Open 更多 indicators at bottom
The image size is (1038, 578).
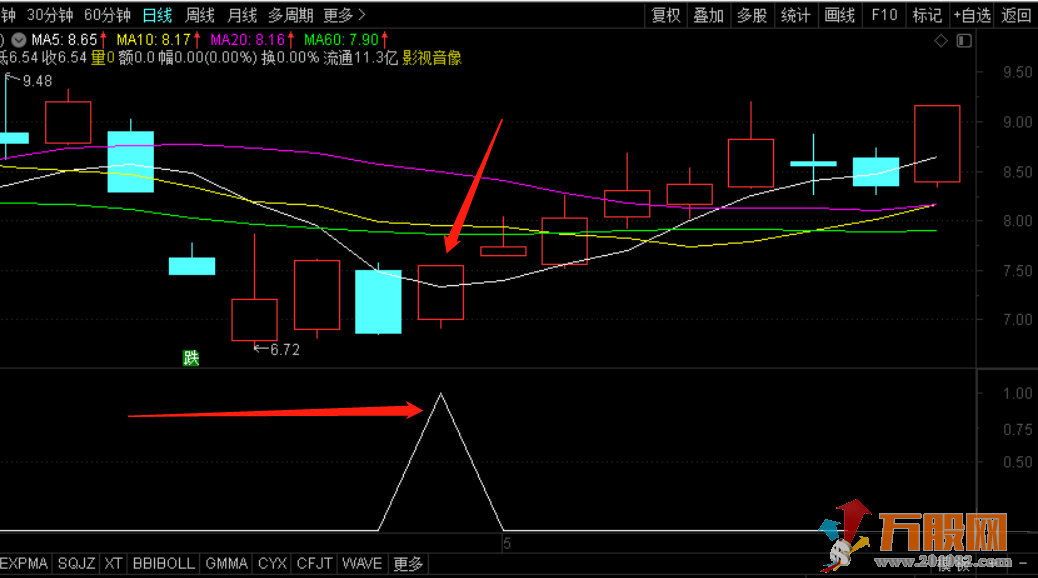[408, 563]
